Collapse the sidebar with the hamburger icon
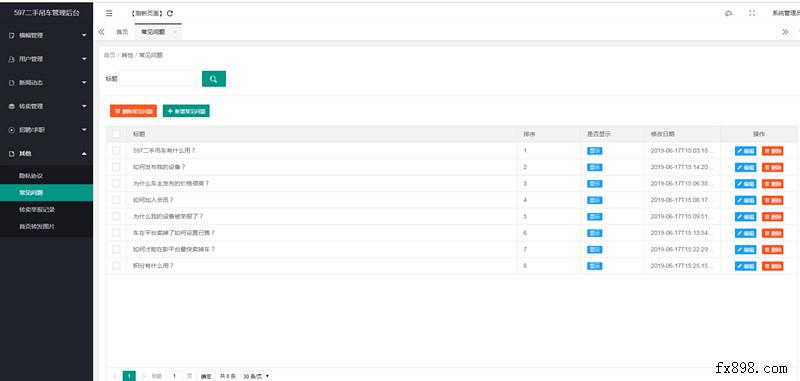Viewport: 800px width, 381px height. tap(109, 13)
